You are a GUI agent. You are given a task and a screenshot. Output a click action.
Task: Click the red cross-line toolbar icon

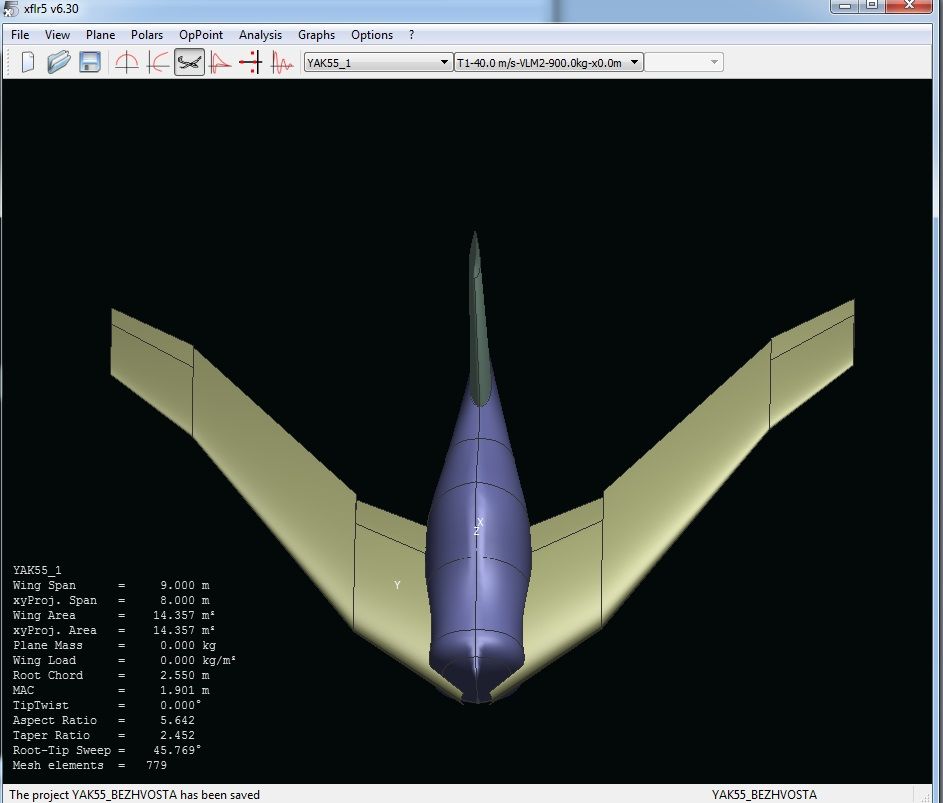point(251,62)
